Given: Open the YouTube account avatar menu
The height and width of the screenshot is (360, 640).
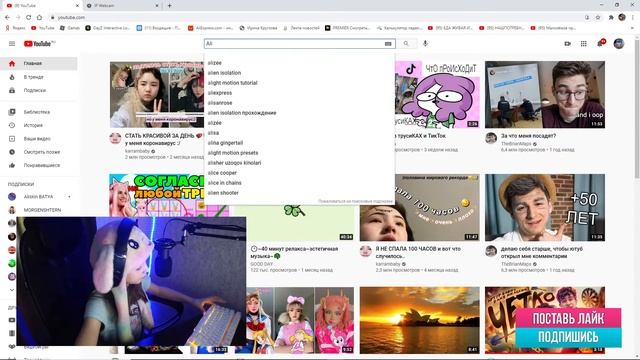Looking at the screenshot, I should coord(619,44).
